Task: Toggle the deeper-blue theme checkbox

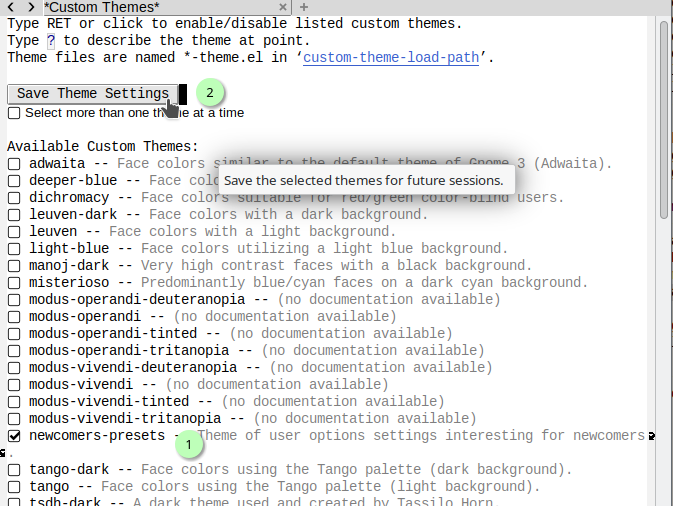Action: pos(14,180)
